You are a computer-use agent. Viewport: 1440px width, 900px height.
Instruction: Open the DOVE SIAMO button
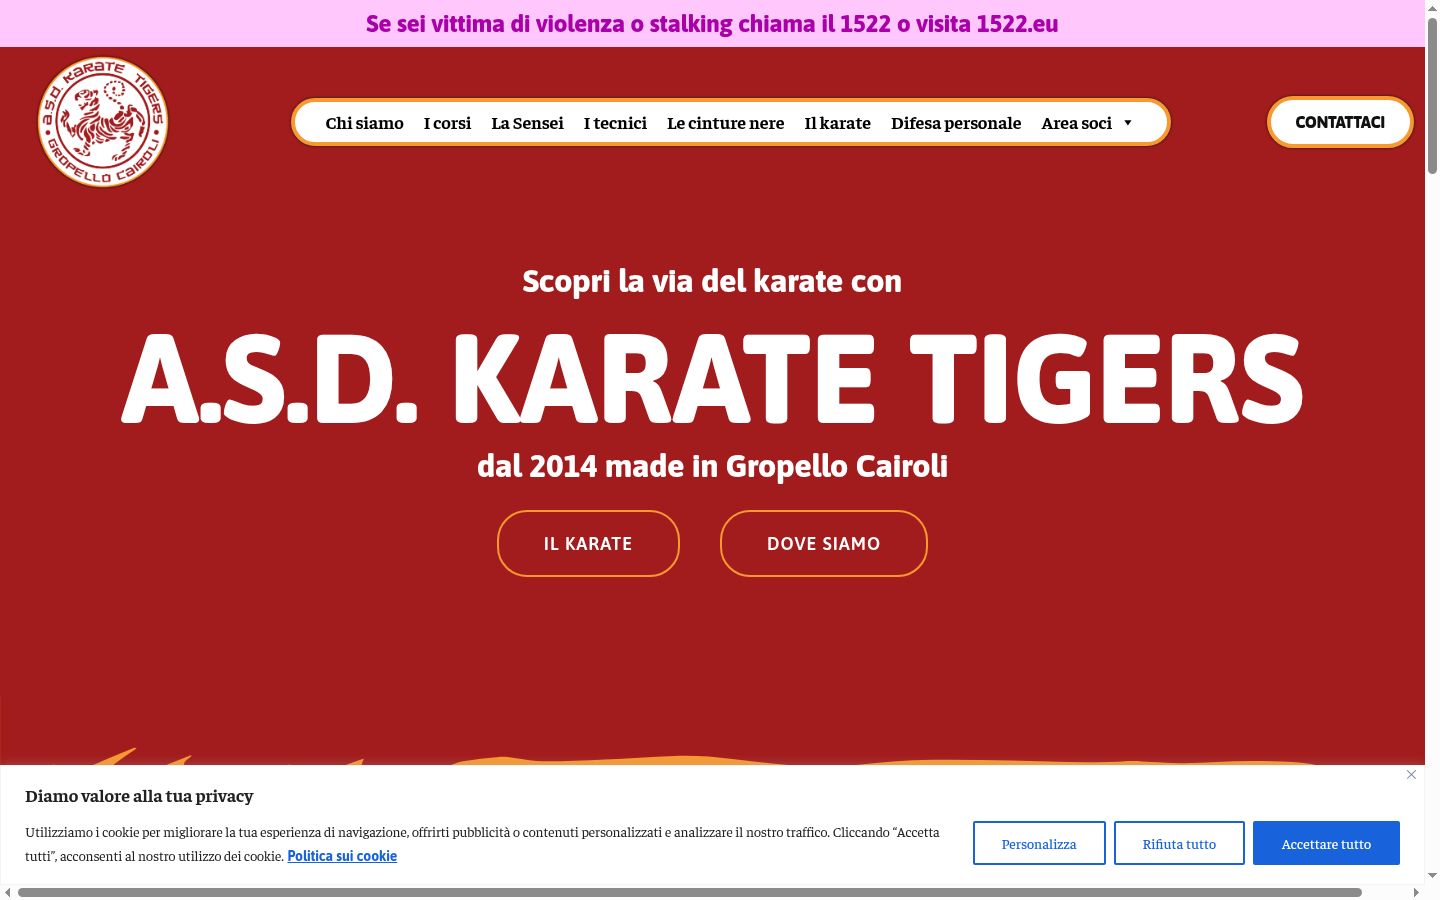(823, 543)
